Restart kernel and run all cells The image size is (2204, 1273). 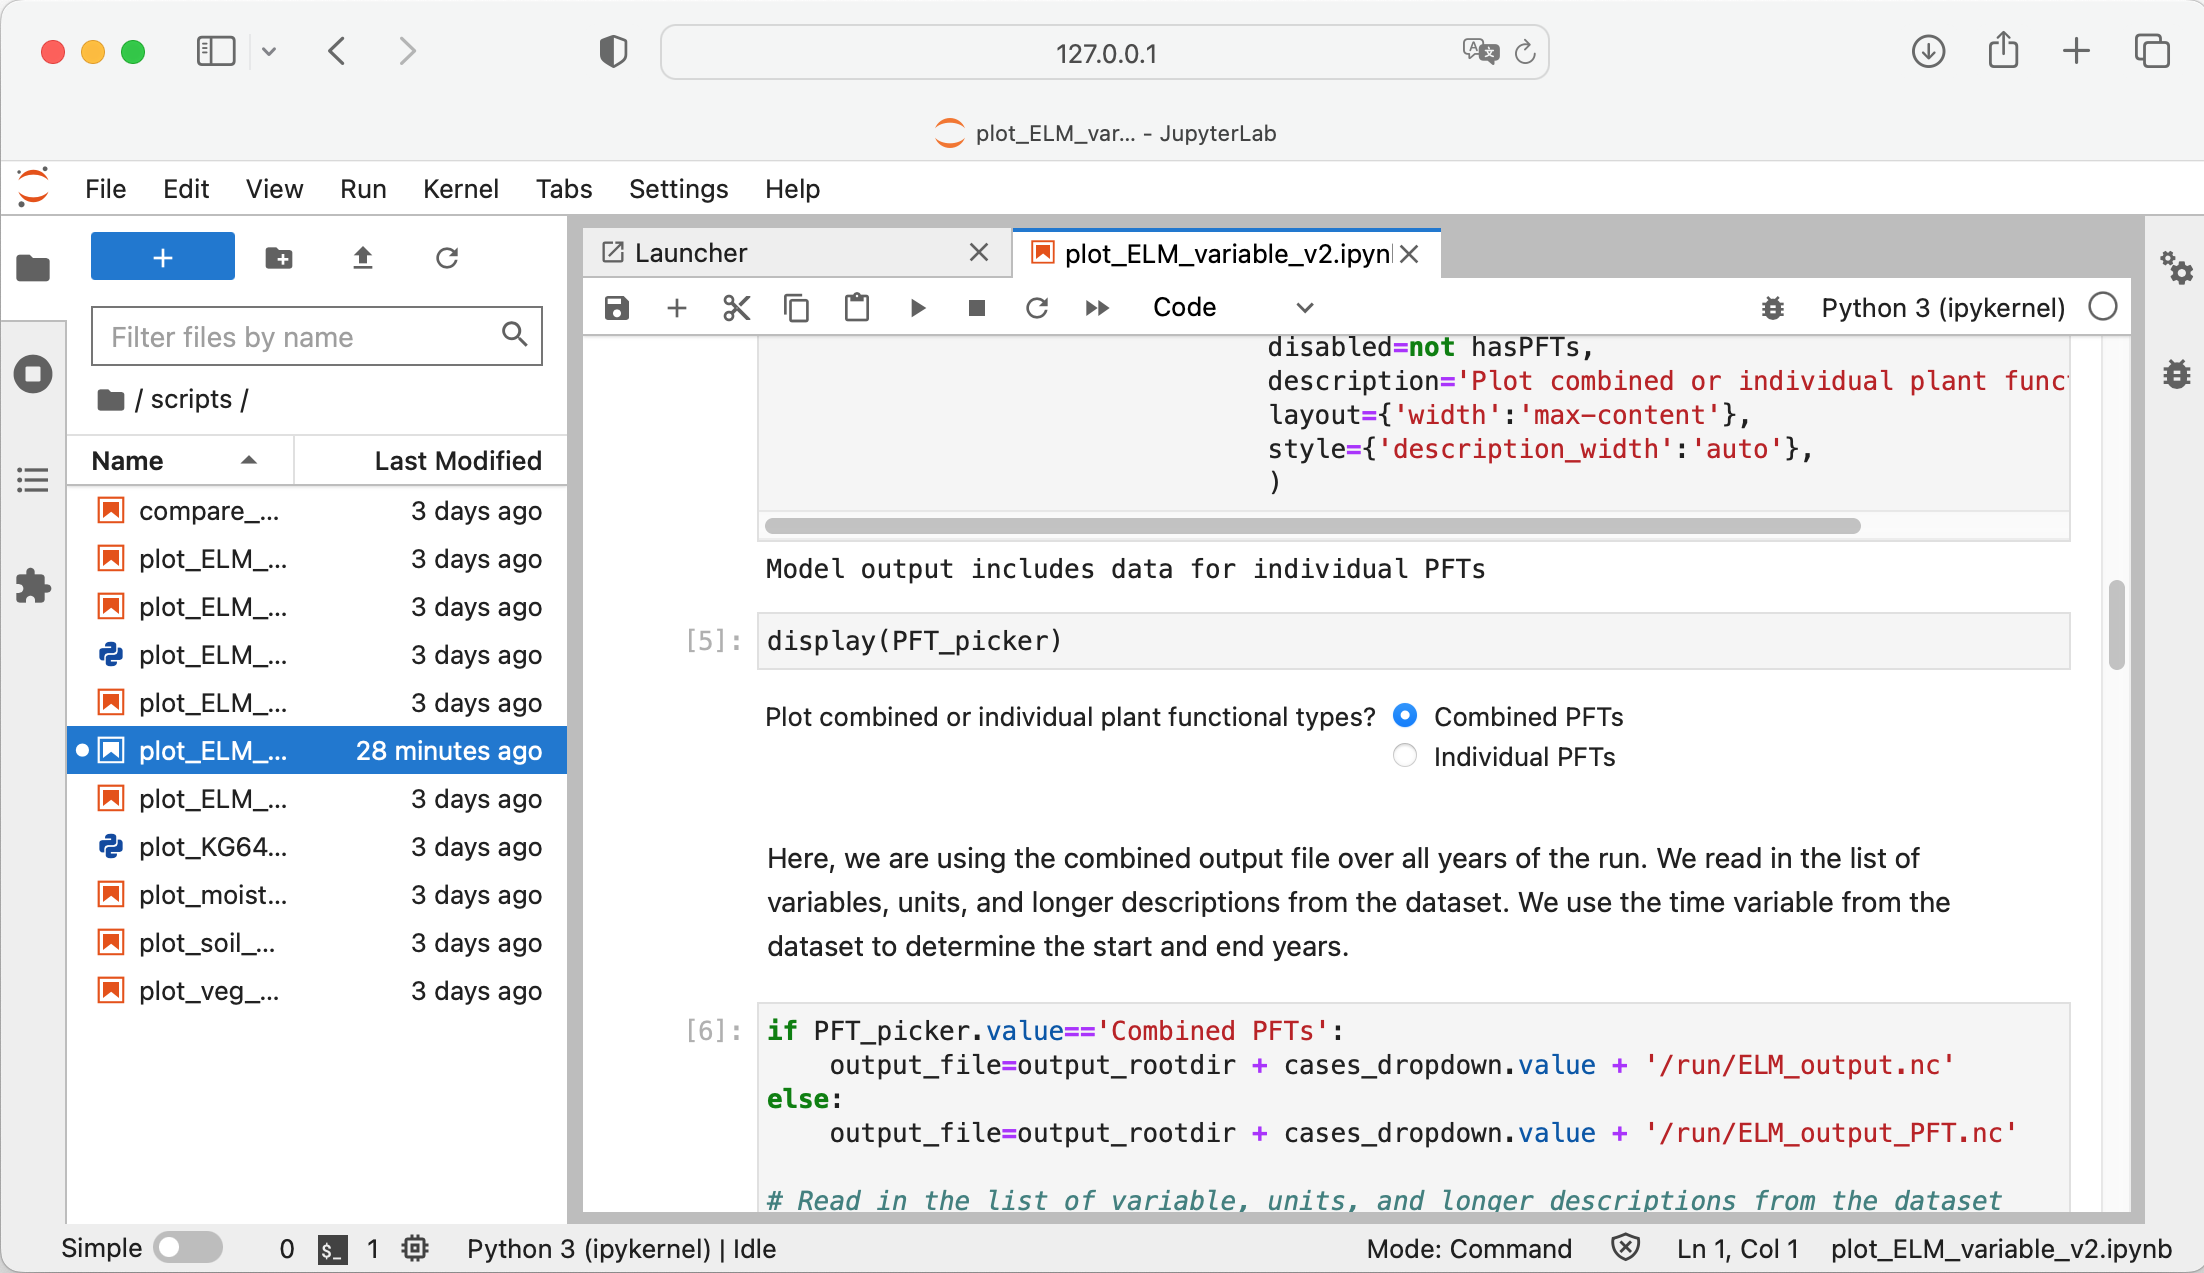click(1097, 308)
